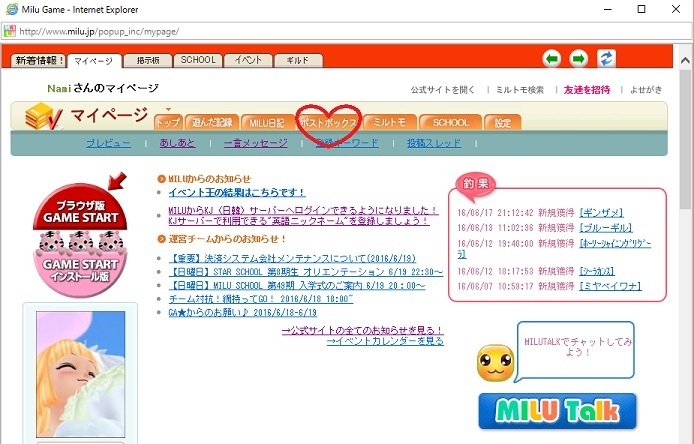This screenshot has height=444, width=694.
Task: Open the 投稿スレッド link
Action: click(434, 143)
